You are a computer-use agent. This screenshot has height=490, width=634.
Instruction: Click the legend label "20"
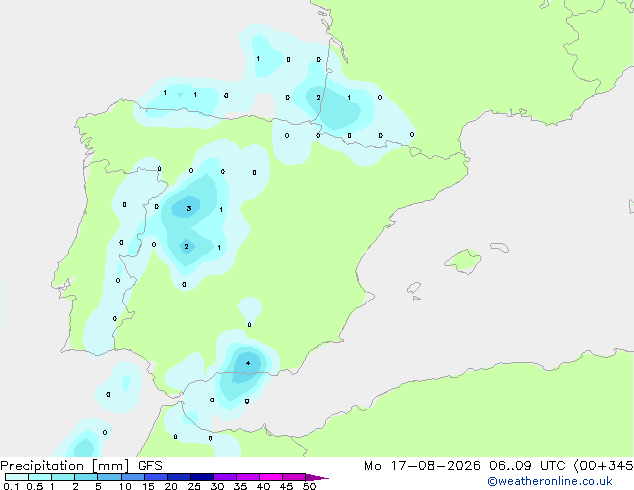click(171, 486)
